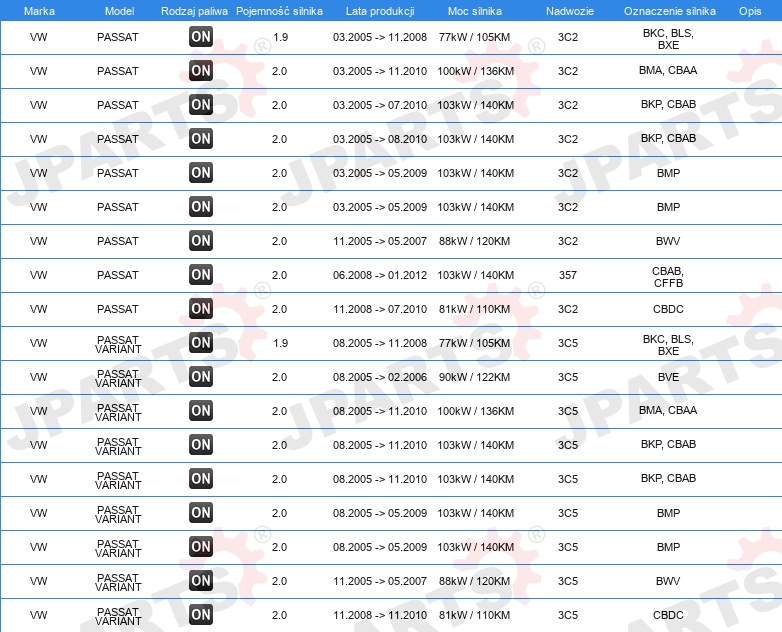The image size is (782, 632).
Task: Click the ON icon in the BVE engine row
Action: 200,376
